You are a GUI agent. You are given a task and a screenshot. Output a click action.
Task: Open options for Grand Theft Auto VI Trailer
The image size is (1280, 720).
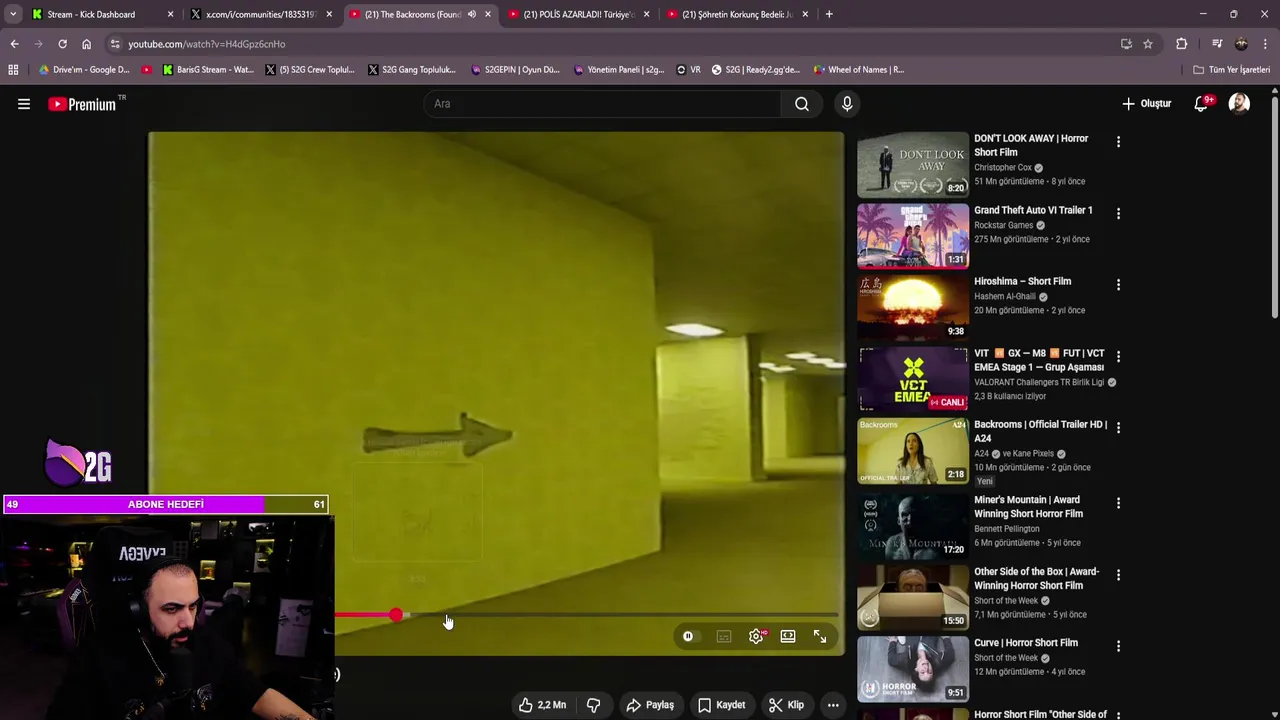tap(1118, 213)
